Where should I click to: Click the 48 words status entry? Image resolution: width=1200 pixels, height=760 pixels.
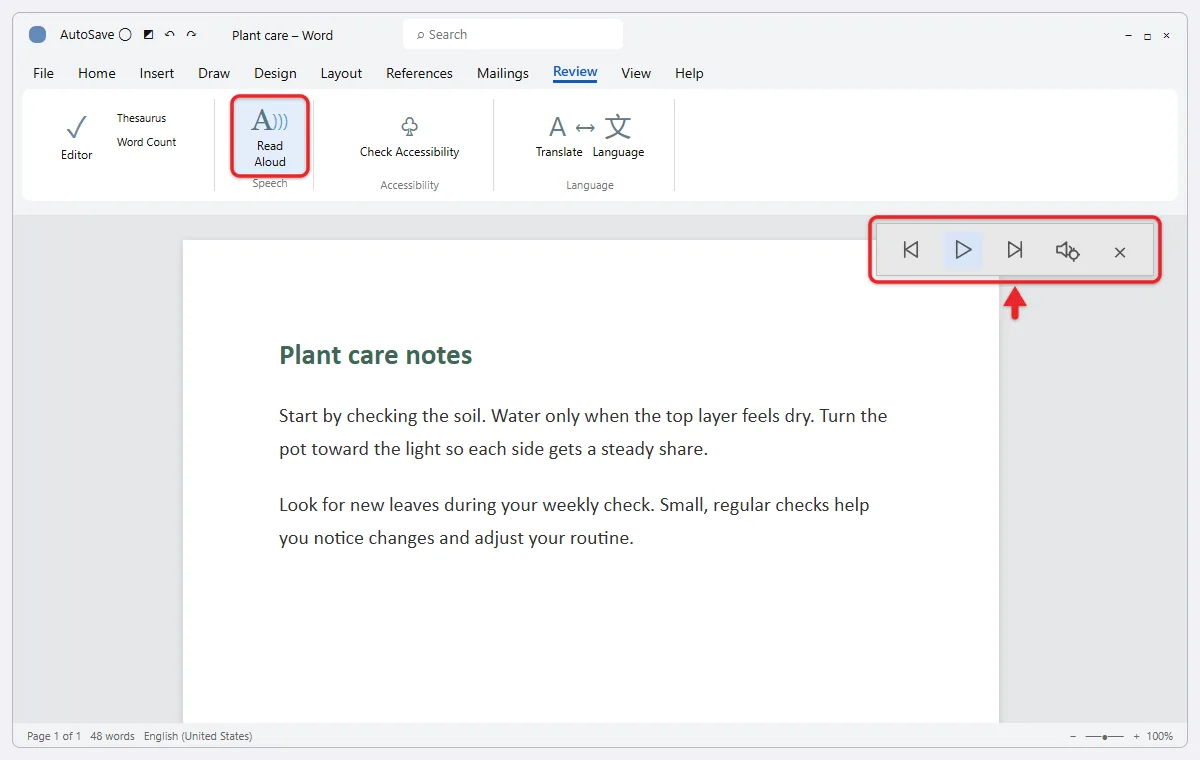[x=112, y=736]
